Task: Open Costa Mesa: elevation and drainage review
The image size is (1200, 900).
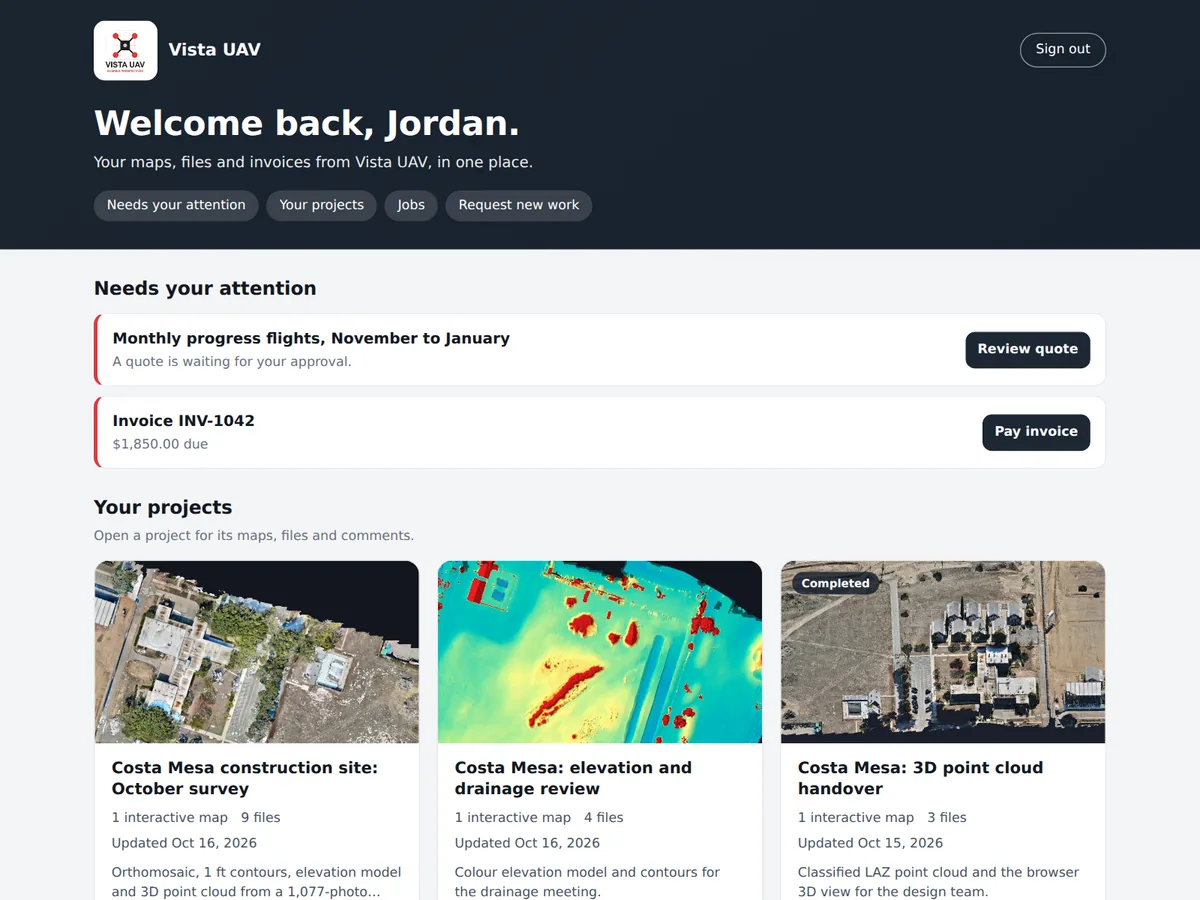Action: click(573, 778)
